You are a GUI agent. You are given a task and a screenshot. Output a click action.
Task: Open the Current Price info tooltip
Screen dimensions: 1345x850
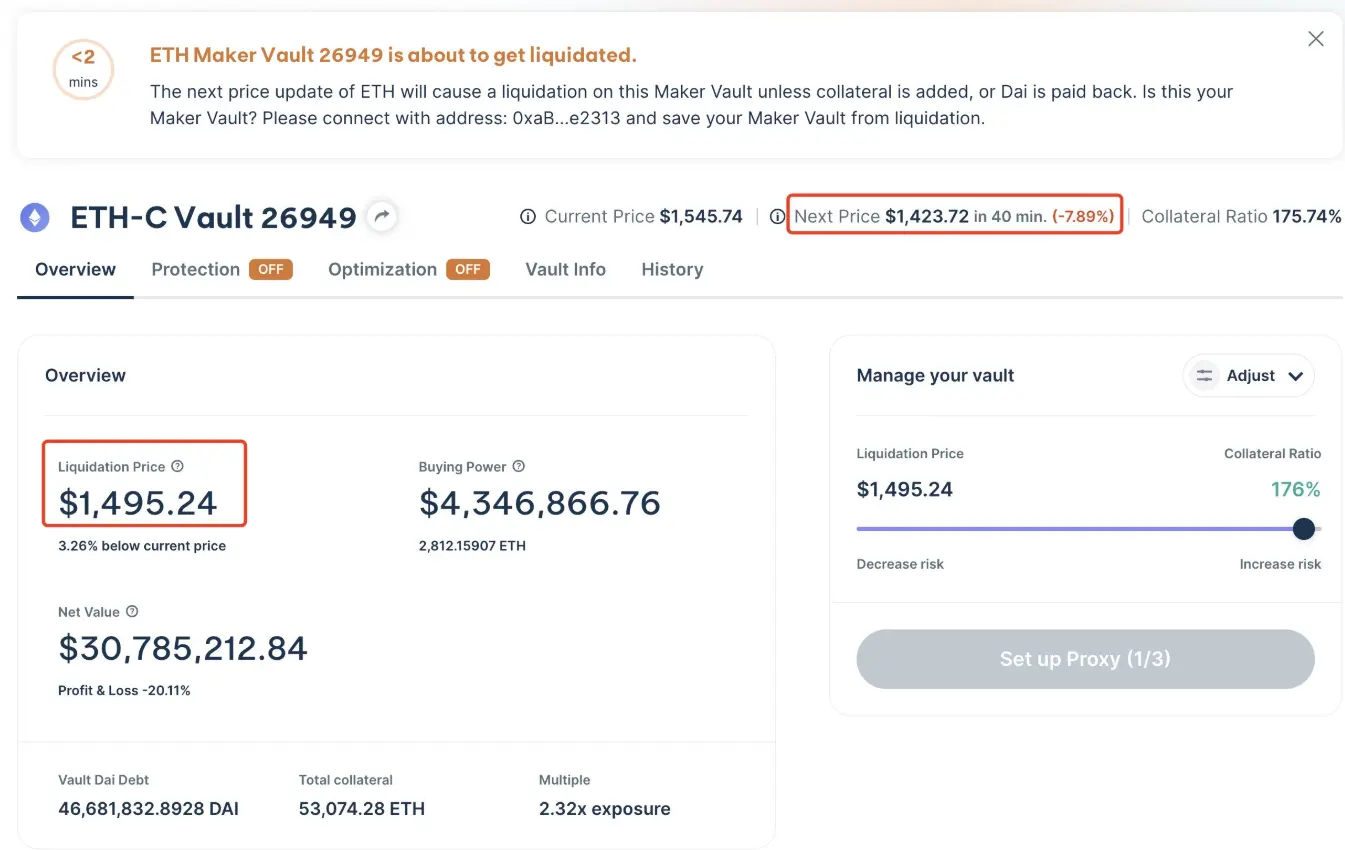tap(527, 216)
